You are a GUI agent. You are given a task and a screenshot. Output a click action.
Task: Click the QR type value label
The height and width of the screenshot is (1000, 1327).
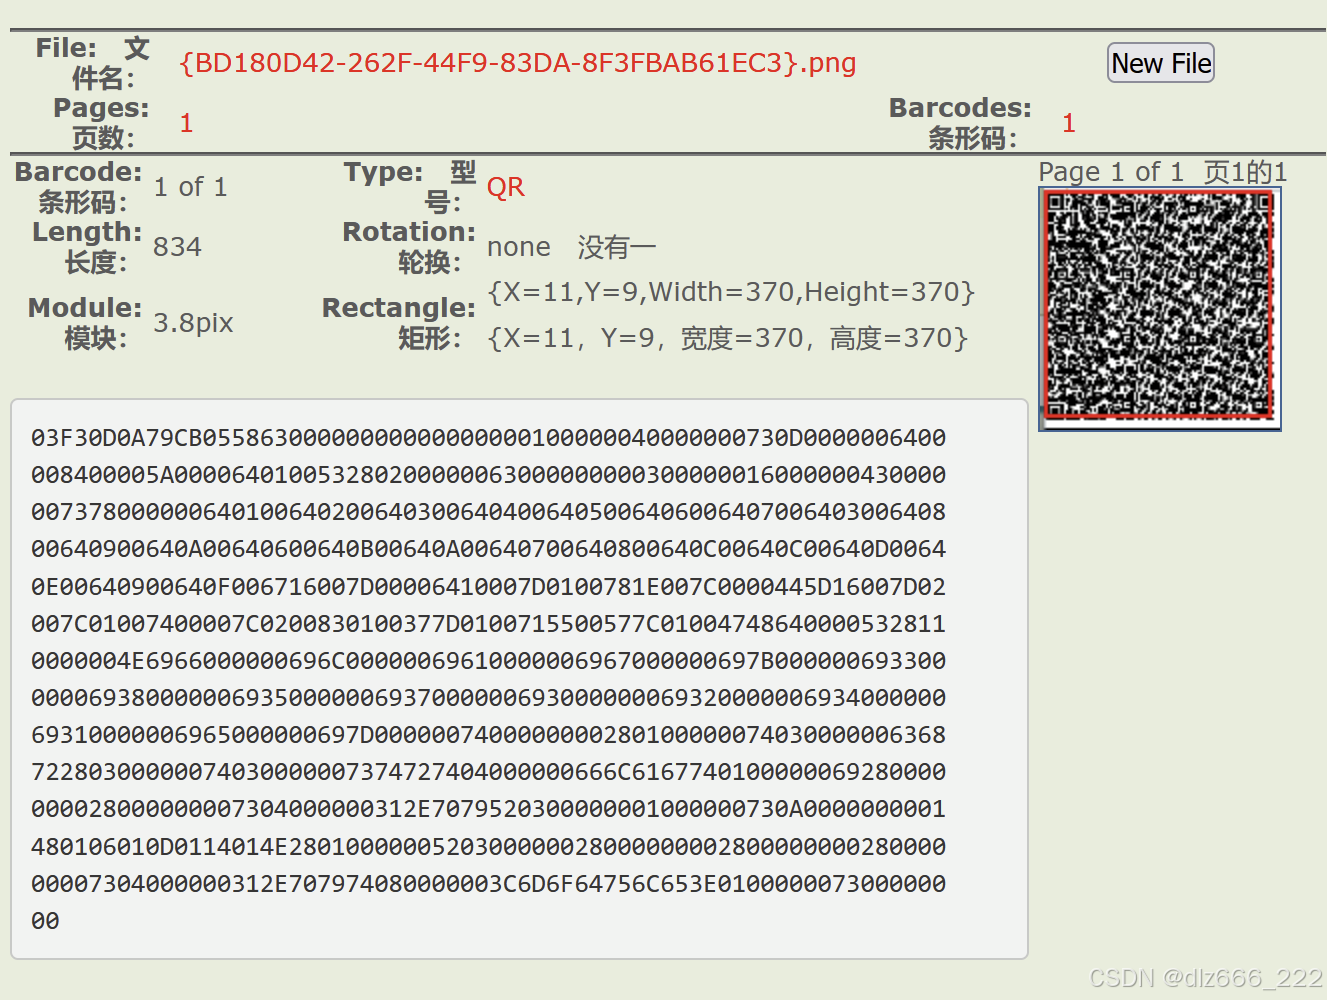(x=505, y=186)
